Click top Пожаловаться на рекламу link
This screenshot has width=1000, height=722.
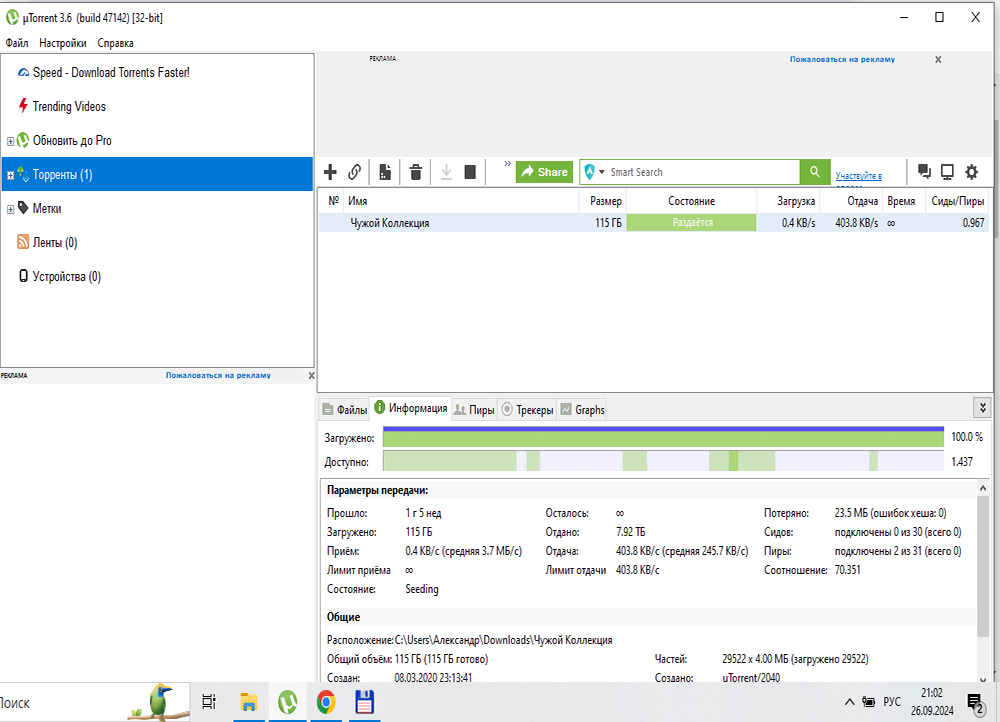842,59
